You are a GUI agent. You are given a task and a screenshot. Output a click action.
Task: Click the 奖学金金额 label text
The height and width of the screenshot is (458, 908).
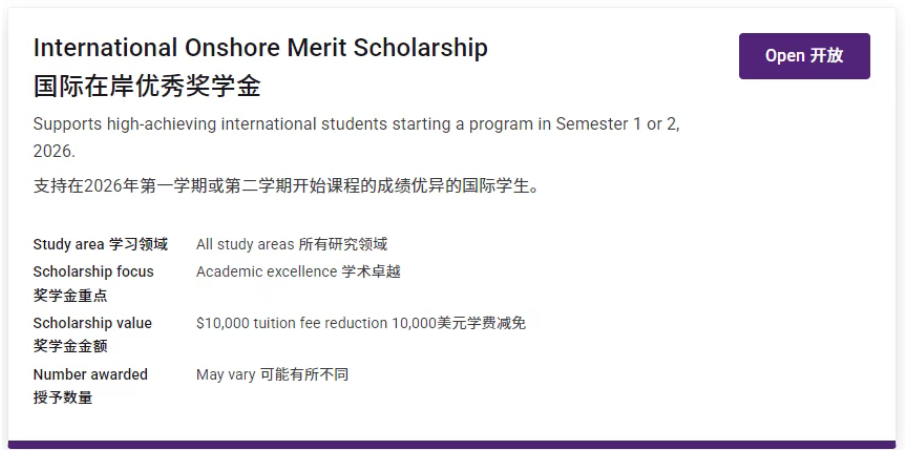[70, 346]
